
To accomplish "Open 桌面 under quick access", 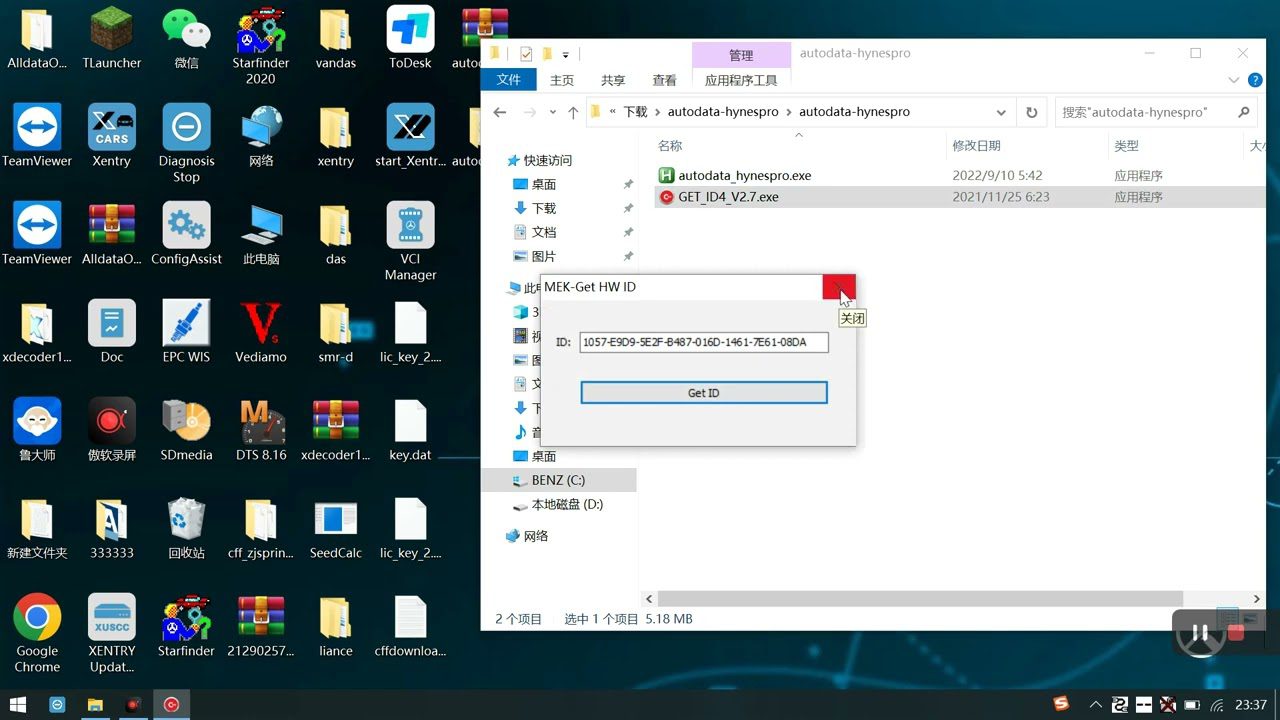I will 544,184.
